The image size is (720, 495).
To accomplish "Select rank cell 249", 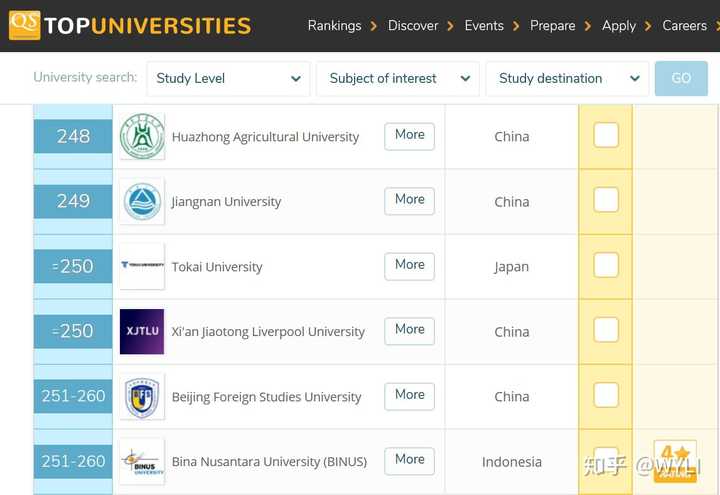I will (73, 201).
